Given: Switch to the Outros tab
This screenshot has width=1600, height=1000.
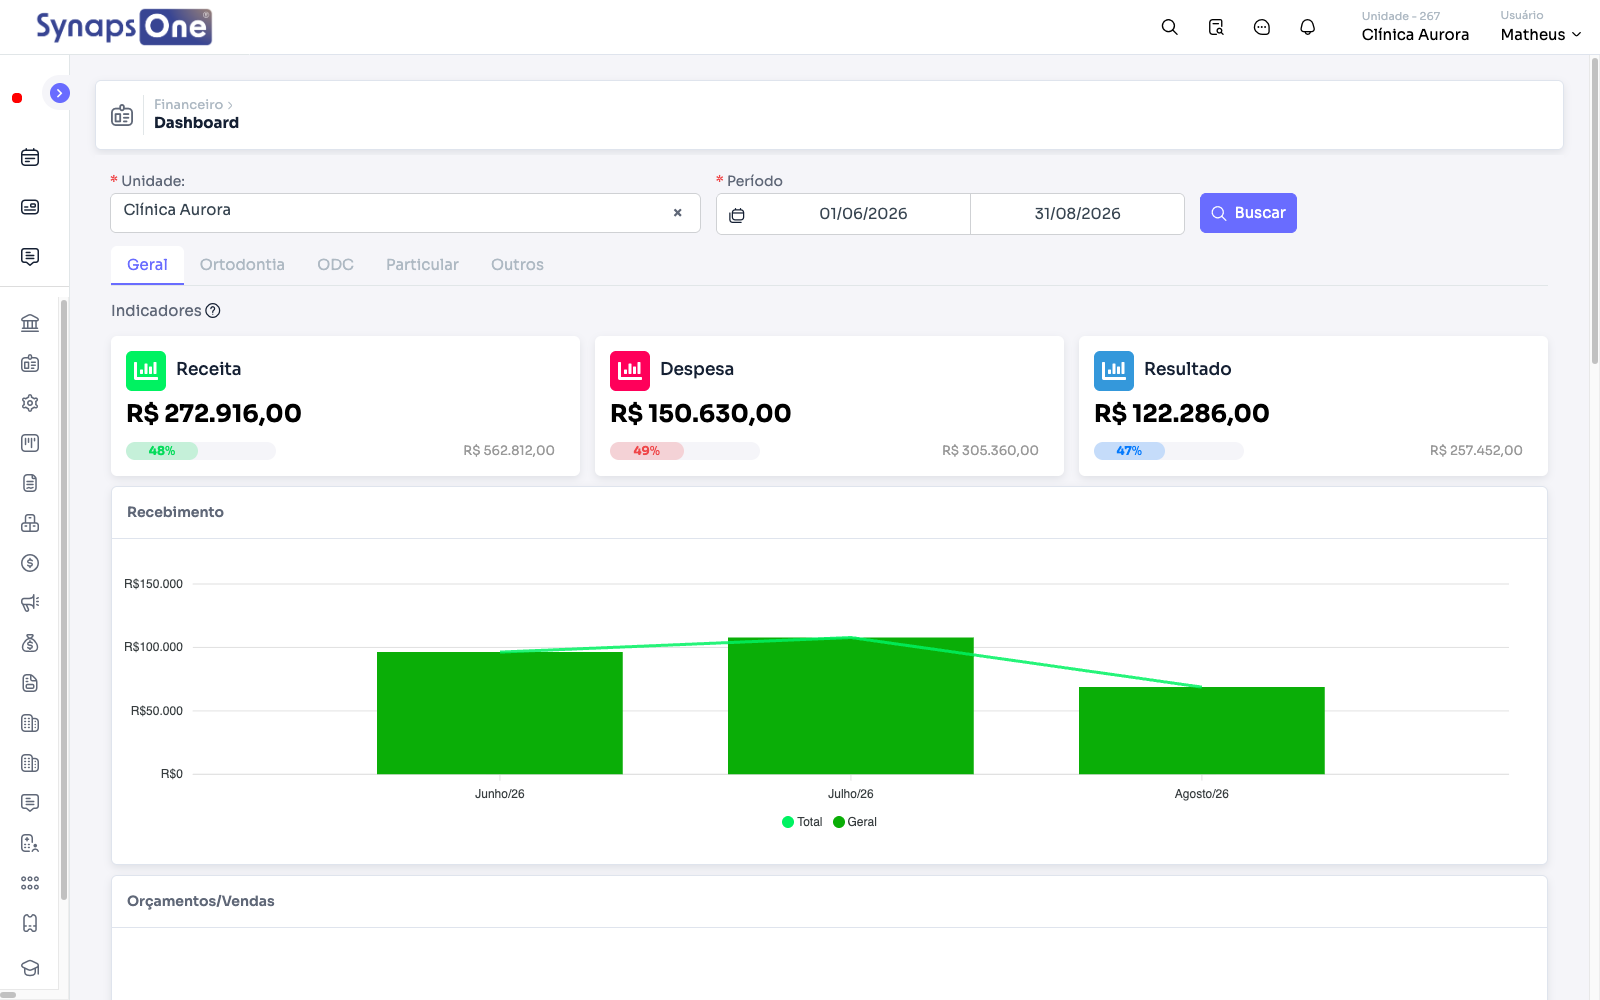Looking at the screenshot, I should (x=517, y=265).
